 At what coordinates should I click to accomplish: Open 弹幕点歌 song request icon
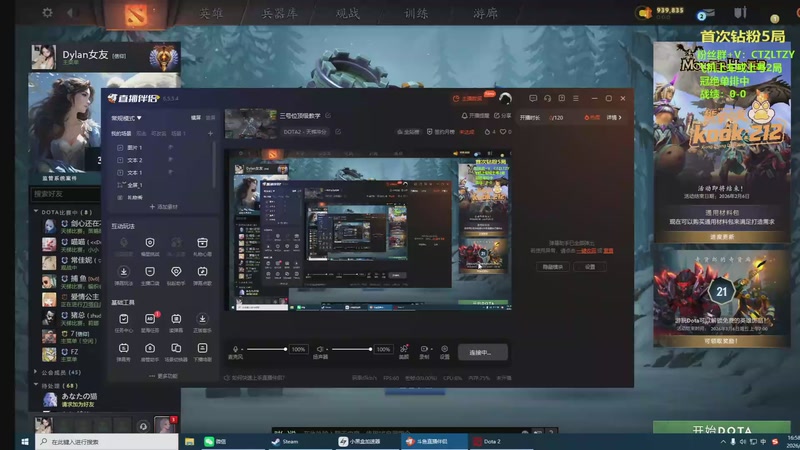[203, 272]
